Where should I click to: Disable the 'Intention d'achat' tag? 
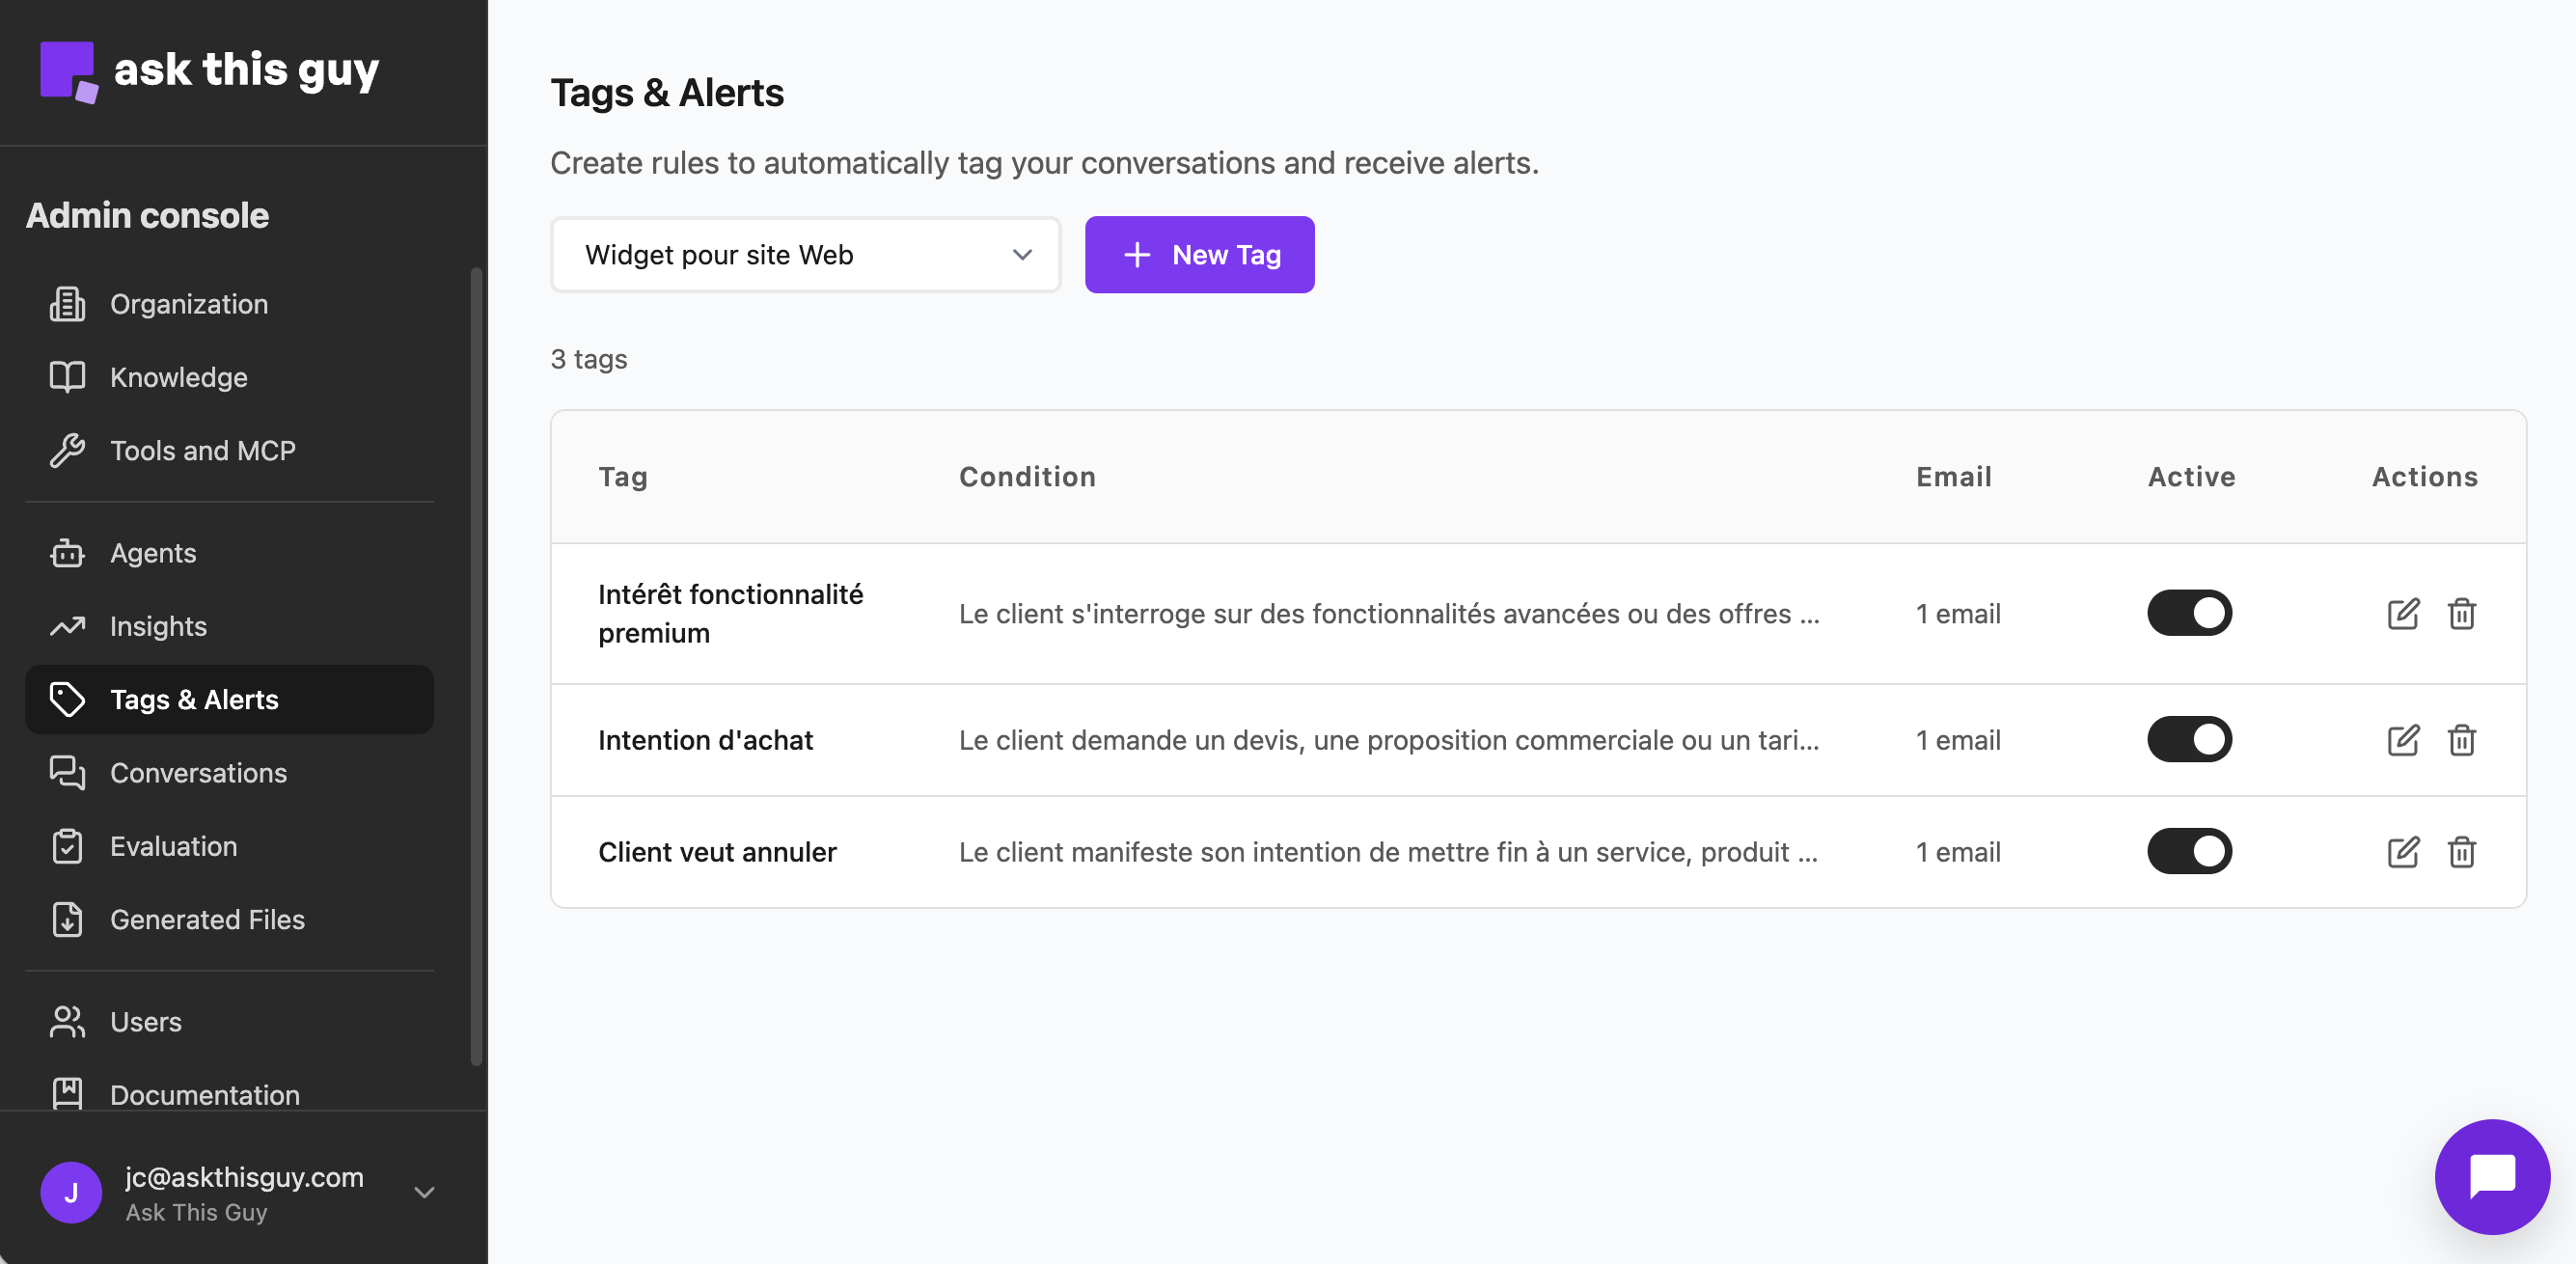coord(2190,740)
